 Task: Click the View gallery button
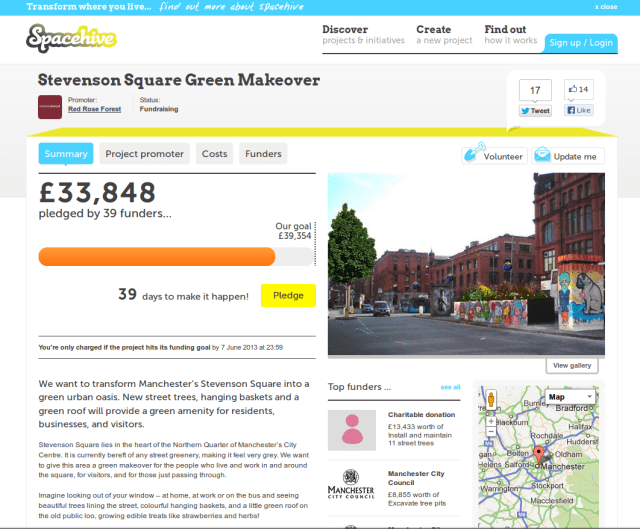pyautogui.click(x=573, y=366)
